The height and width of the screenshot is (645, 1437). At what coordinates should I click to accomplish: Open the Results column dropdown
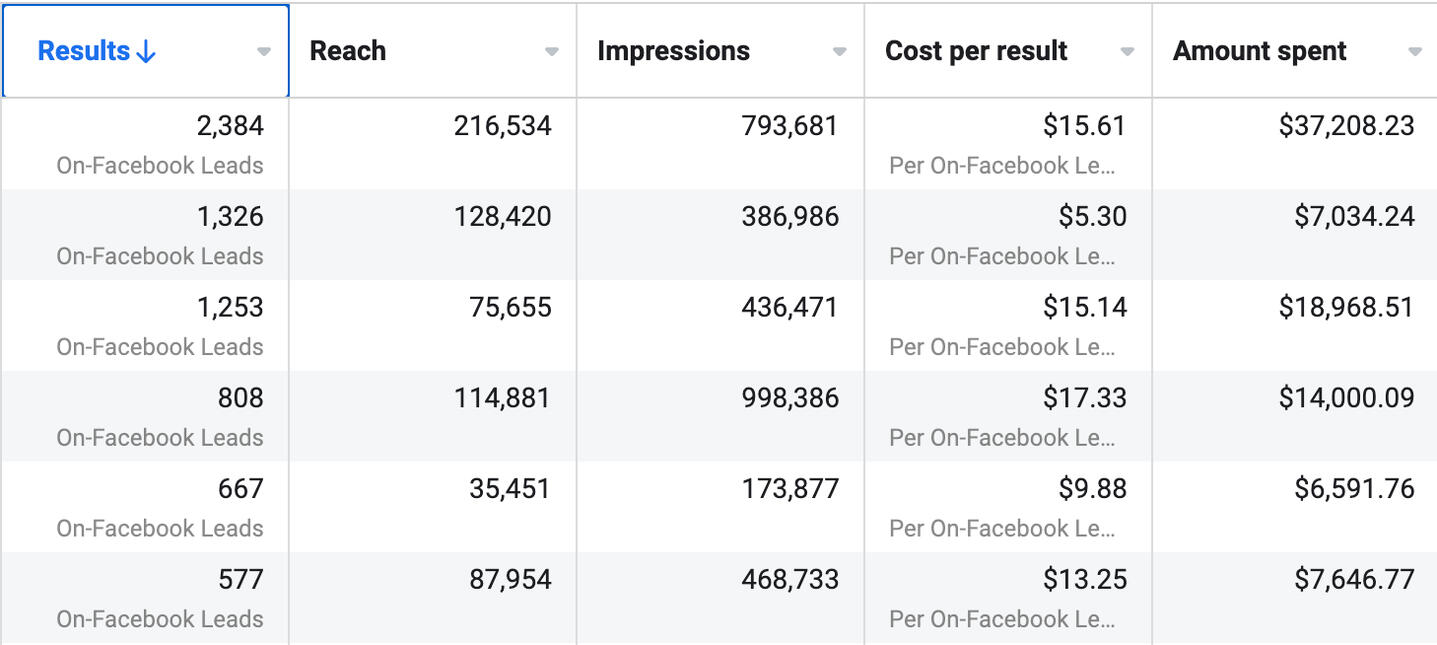coord(264,52)
